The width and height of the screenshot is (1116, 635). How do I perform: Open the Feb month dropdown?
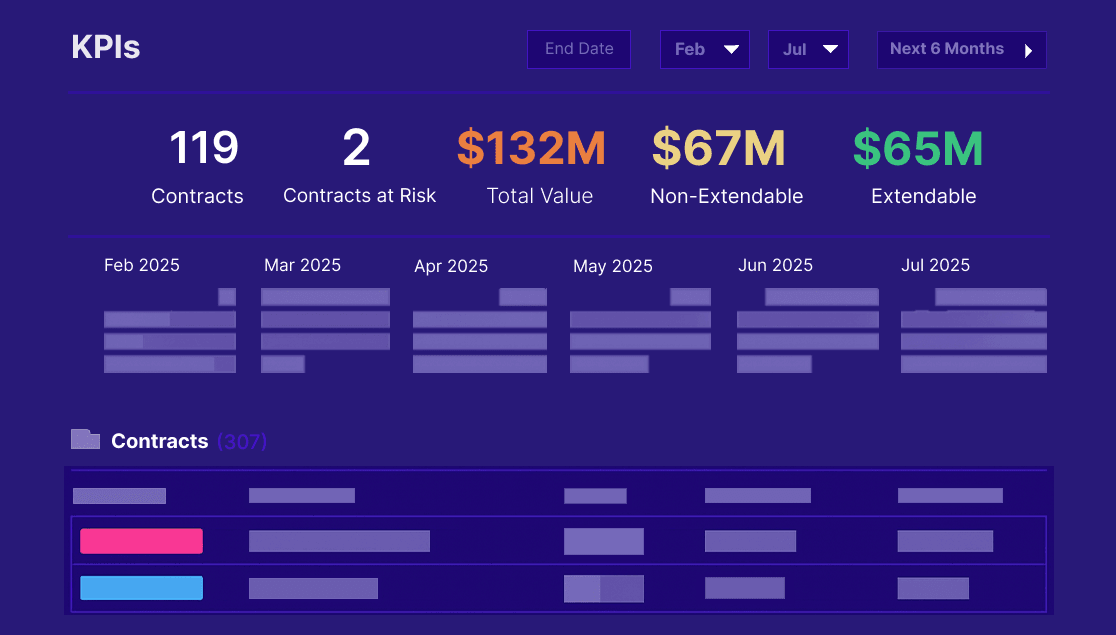[705, 48]
